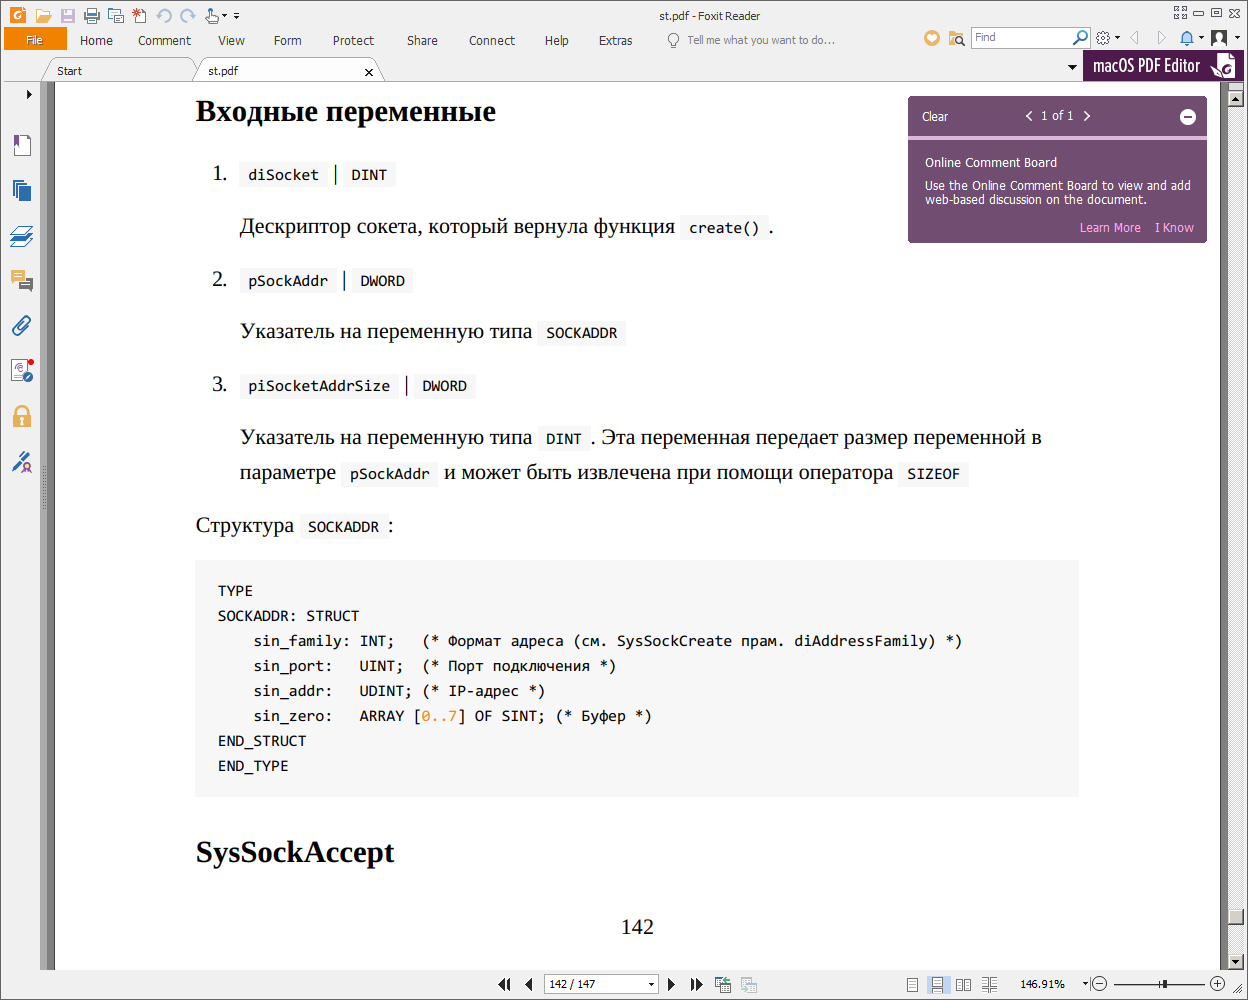The image size is (1248, 1000).
Task: Open Layers panel in left sidebar
Action: 22,236
